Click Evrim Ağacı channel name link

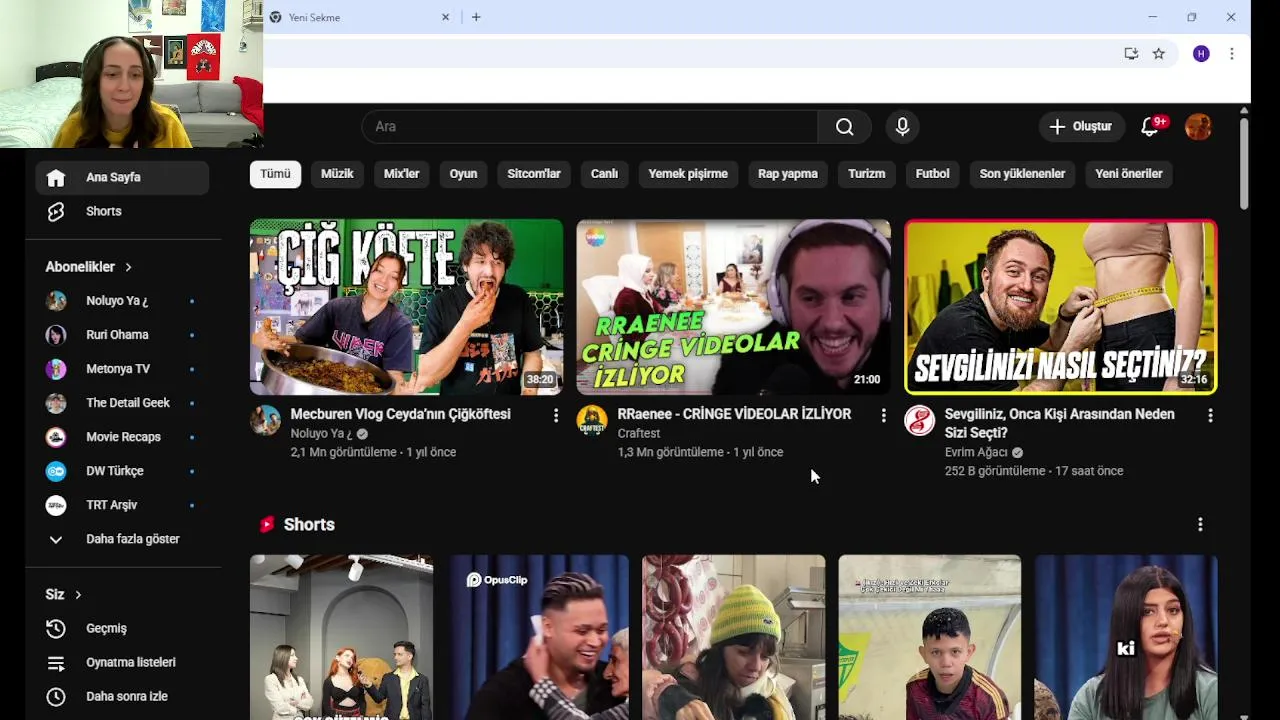coord(976,452)
